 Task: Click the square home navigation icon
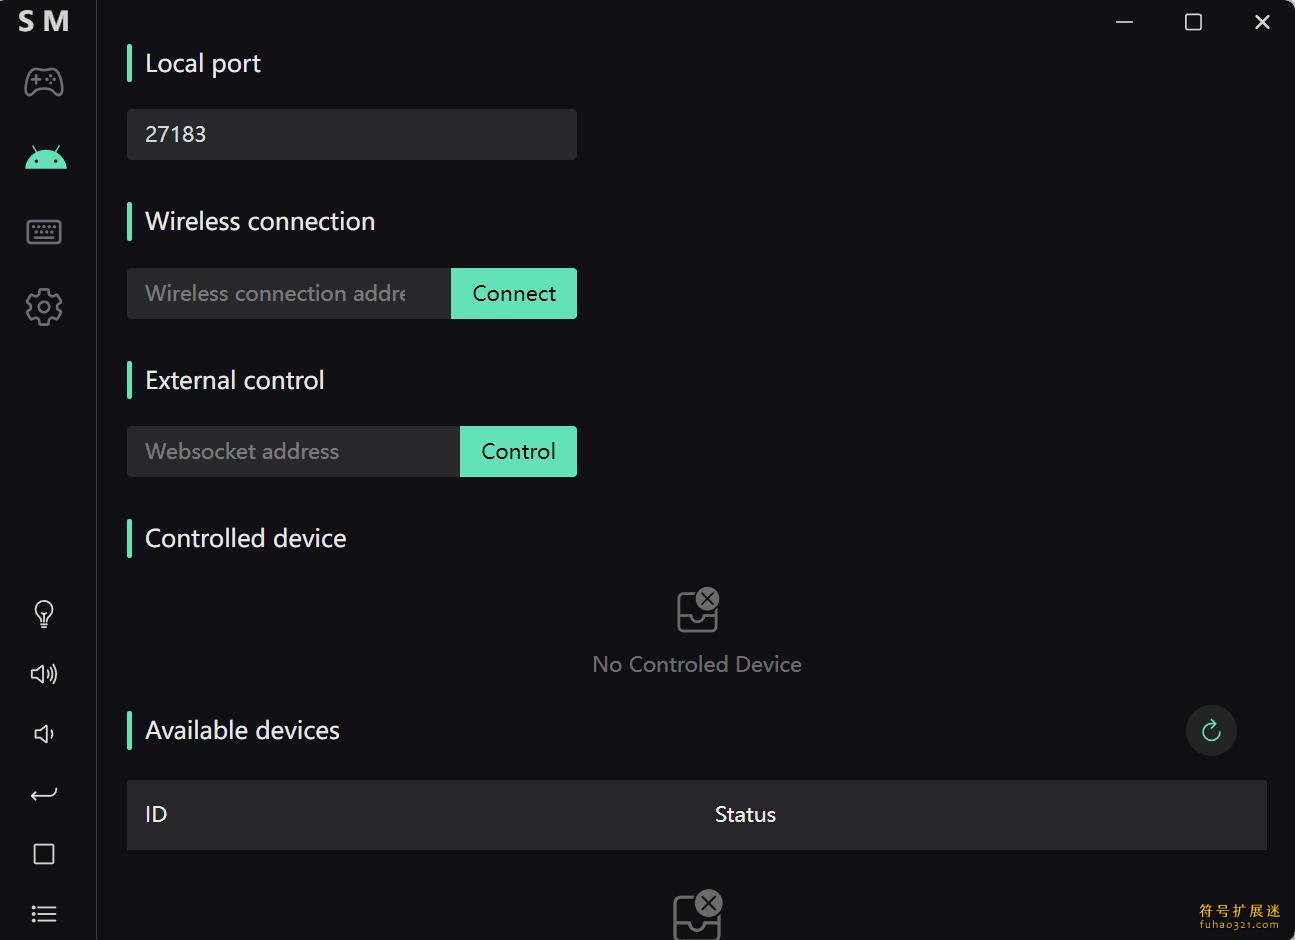click(x=44, y=854)
